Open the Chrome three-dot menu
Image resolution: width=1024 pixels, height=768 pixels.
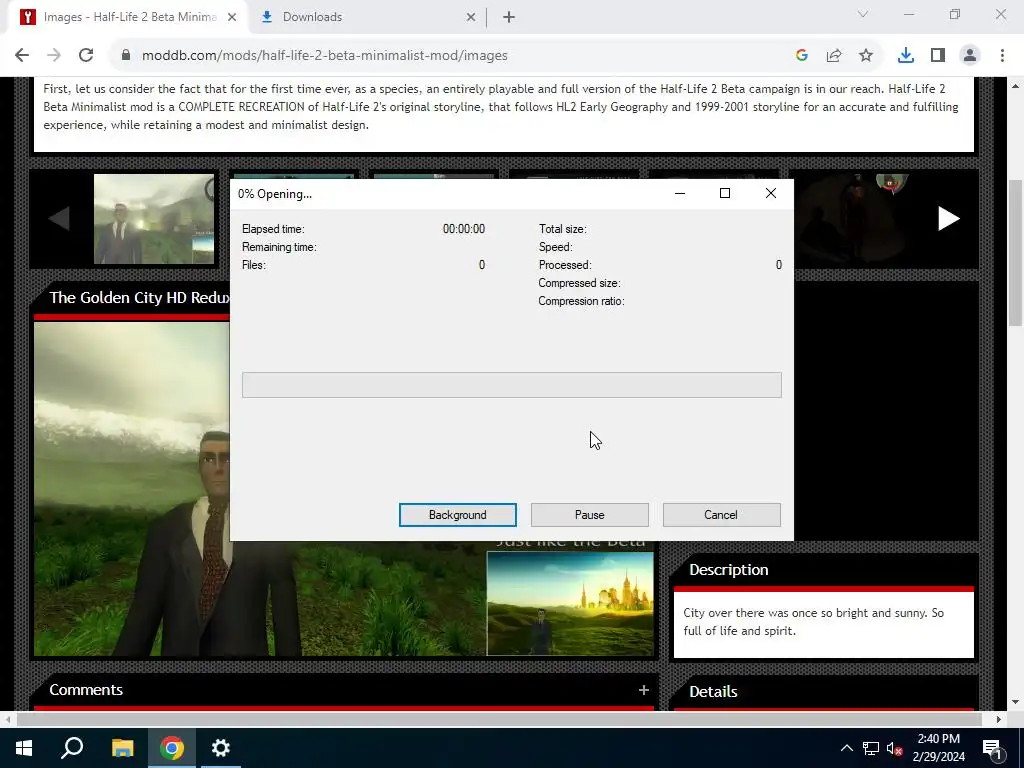tap(1002, 56)
